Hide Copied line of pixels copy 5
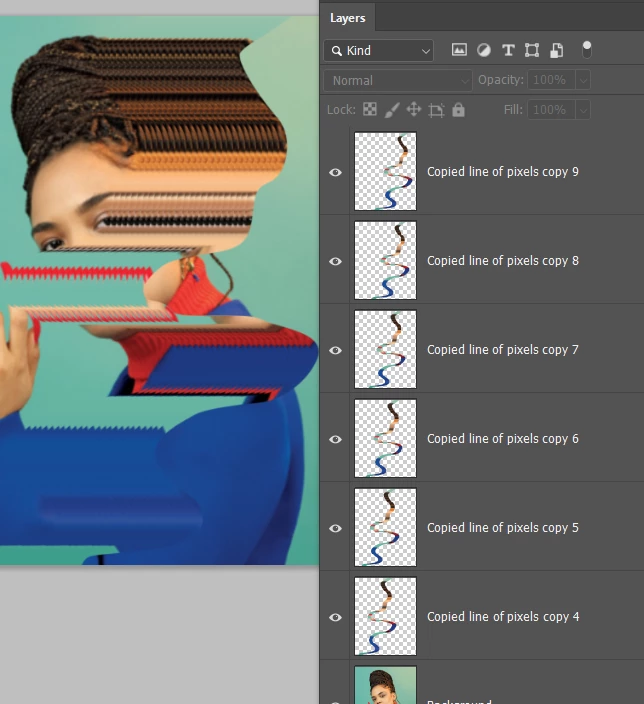The height and width of the screenshot is (704, 644). 335,528
